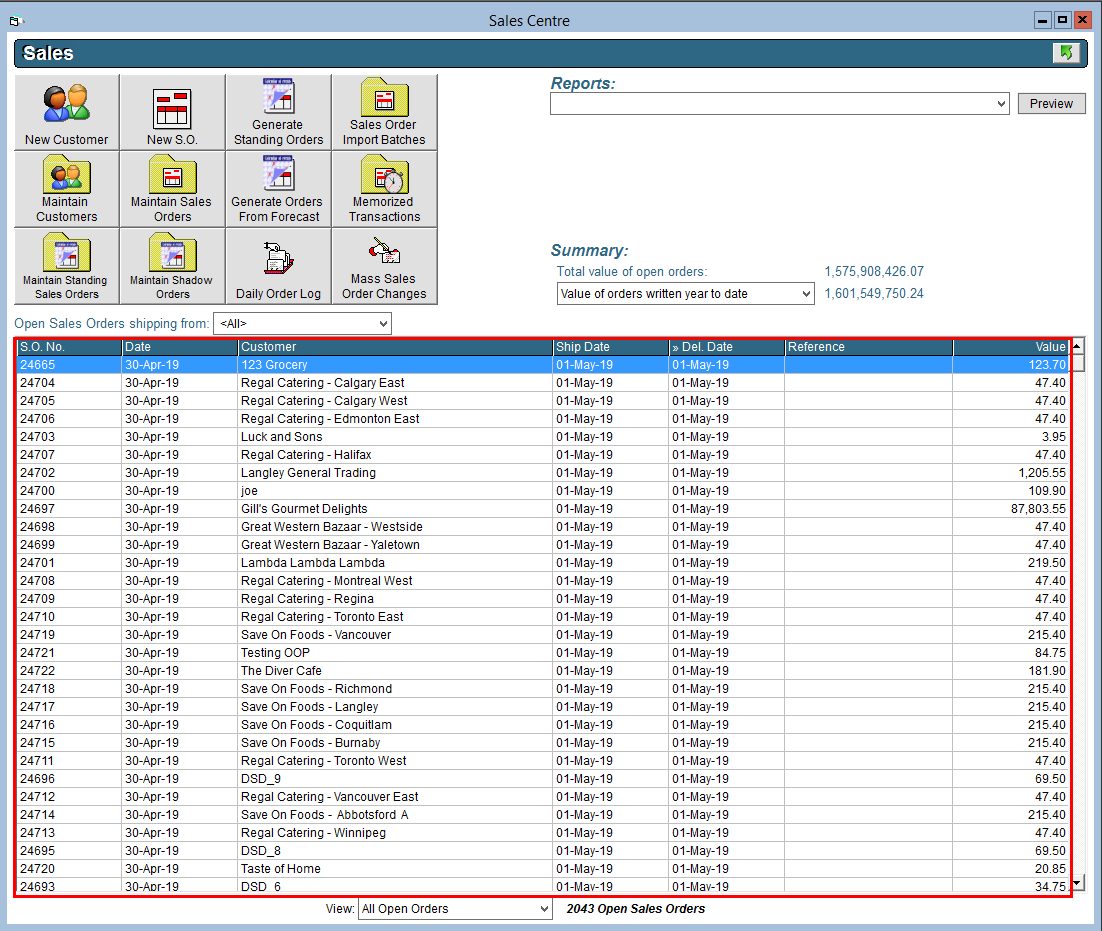Viewport: 1102px width, 931px height.
Task: Select the Luck and Sons order
Action: click(543, 436)
